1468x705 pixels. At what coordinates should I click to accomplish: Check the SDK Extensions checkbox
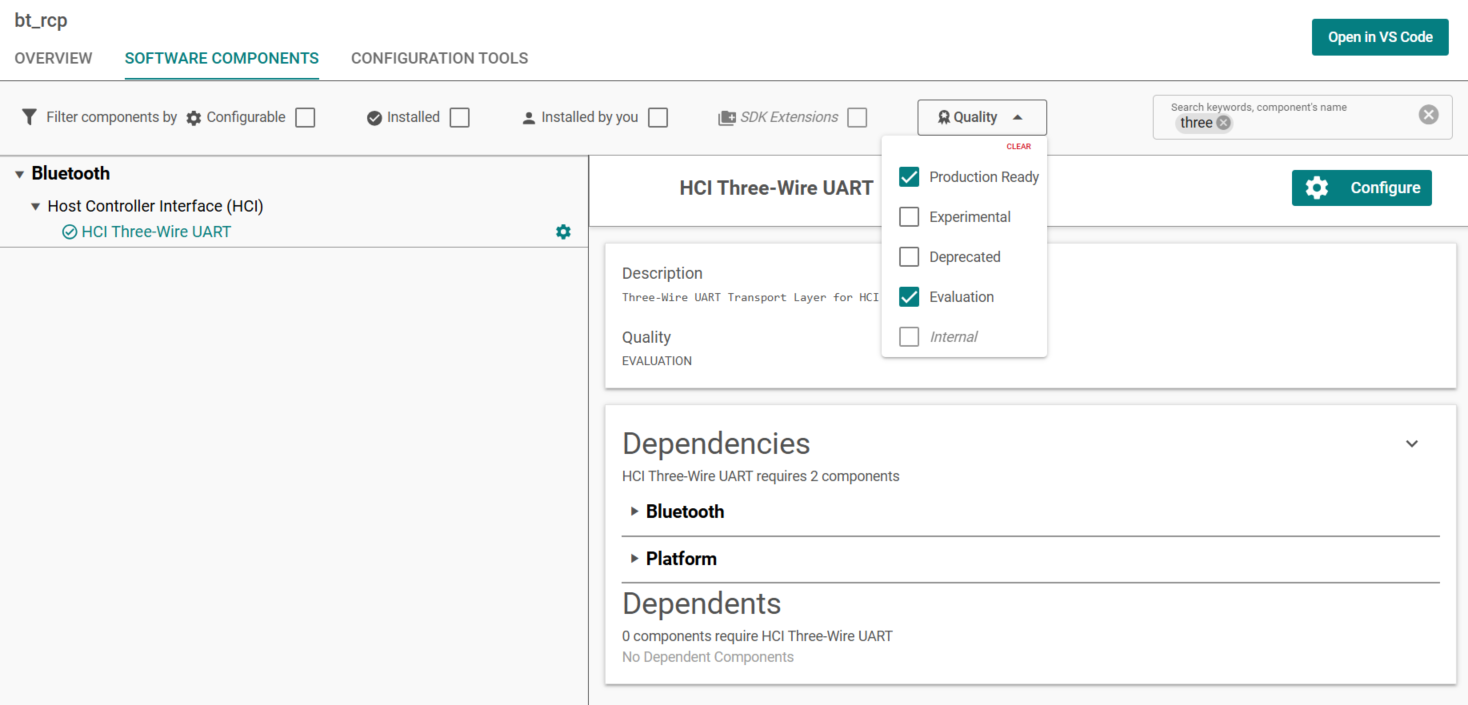pyautogui.click(x=857, y=118)
